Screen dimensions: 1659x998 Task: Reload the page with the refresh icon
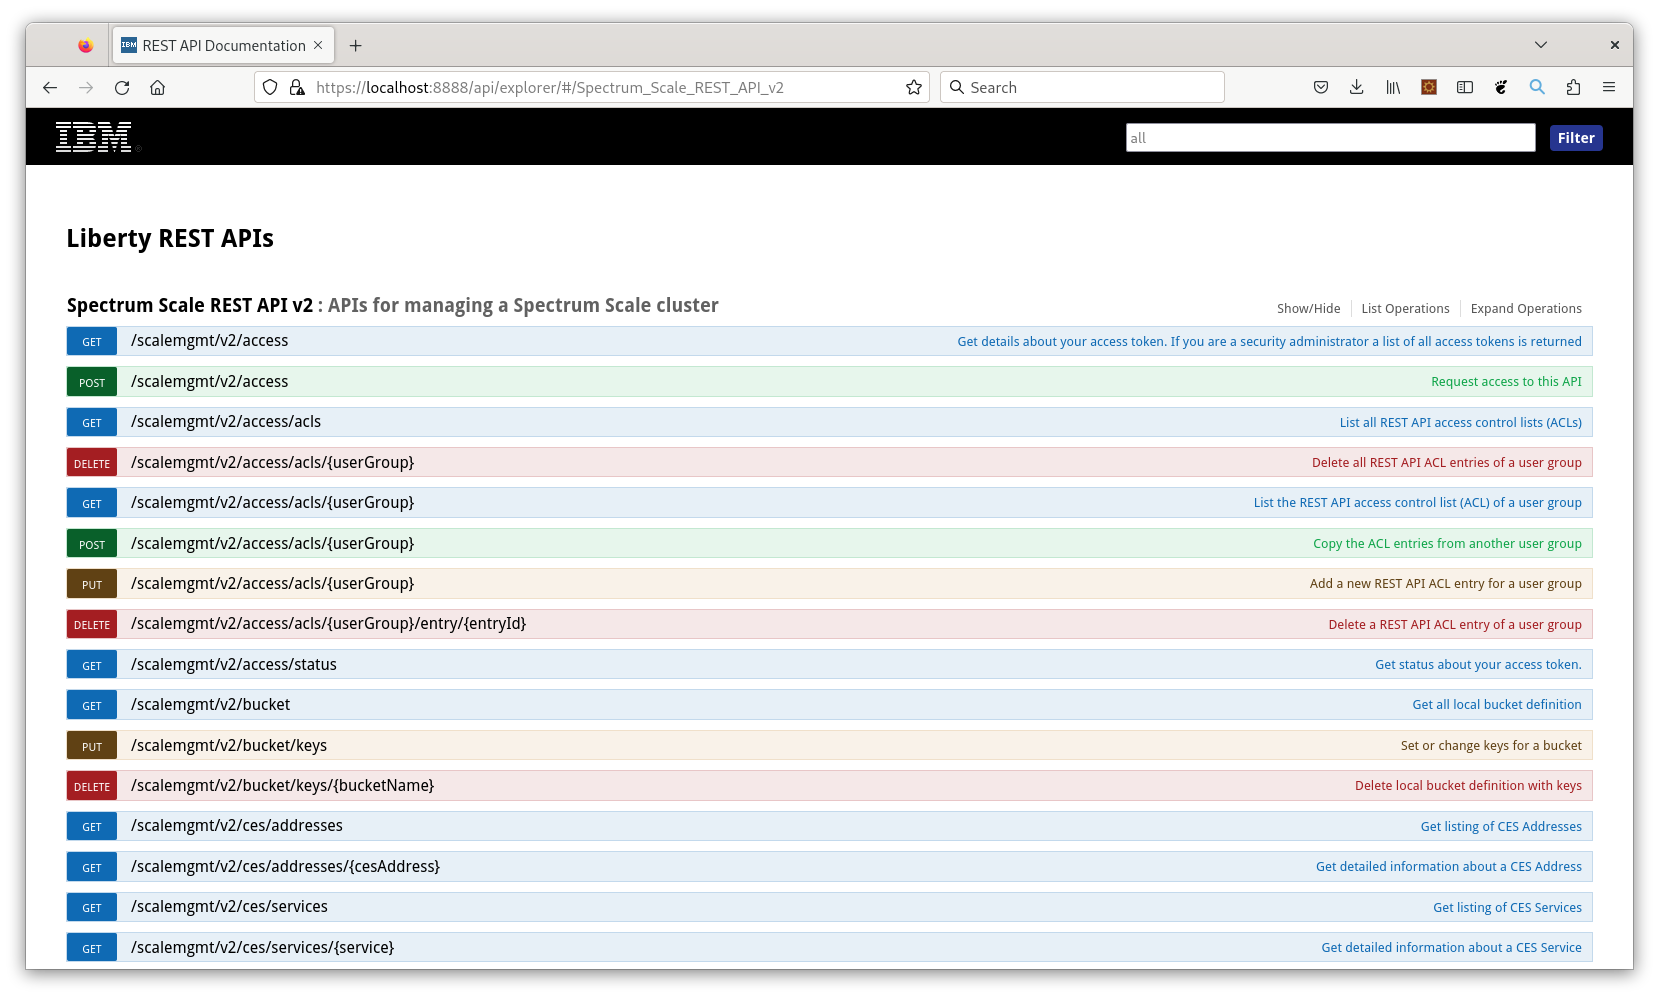[122, 88]
